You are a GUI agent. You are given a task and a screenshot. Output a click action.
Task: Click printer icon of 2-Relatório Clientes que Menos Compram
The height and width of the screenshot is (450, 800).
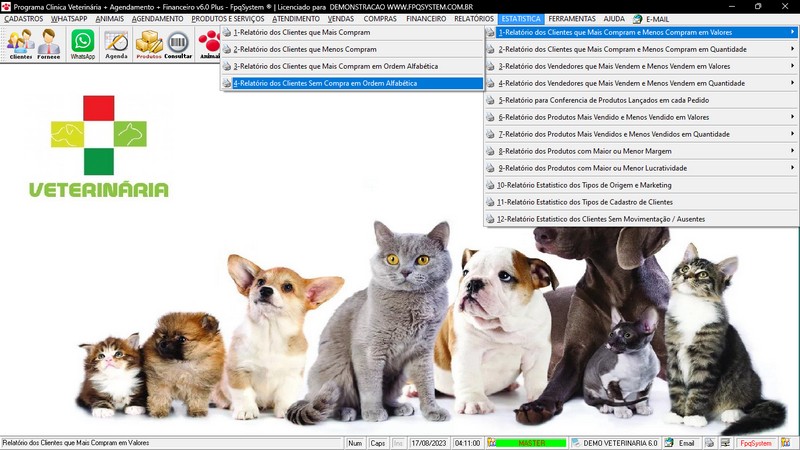coord(227,49)
